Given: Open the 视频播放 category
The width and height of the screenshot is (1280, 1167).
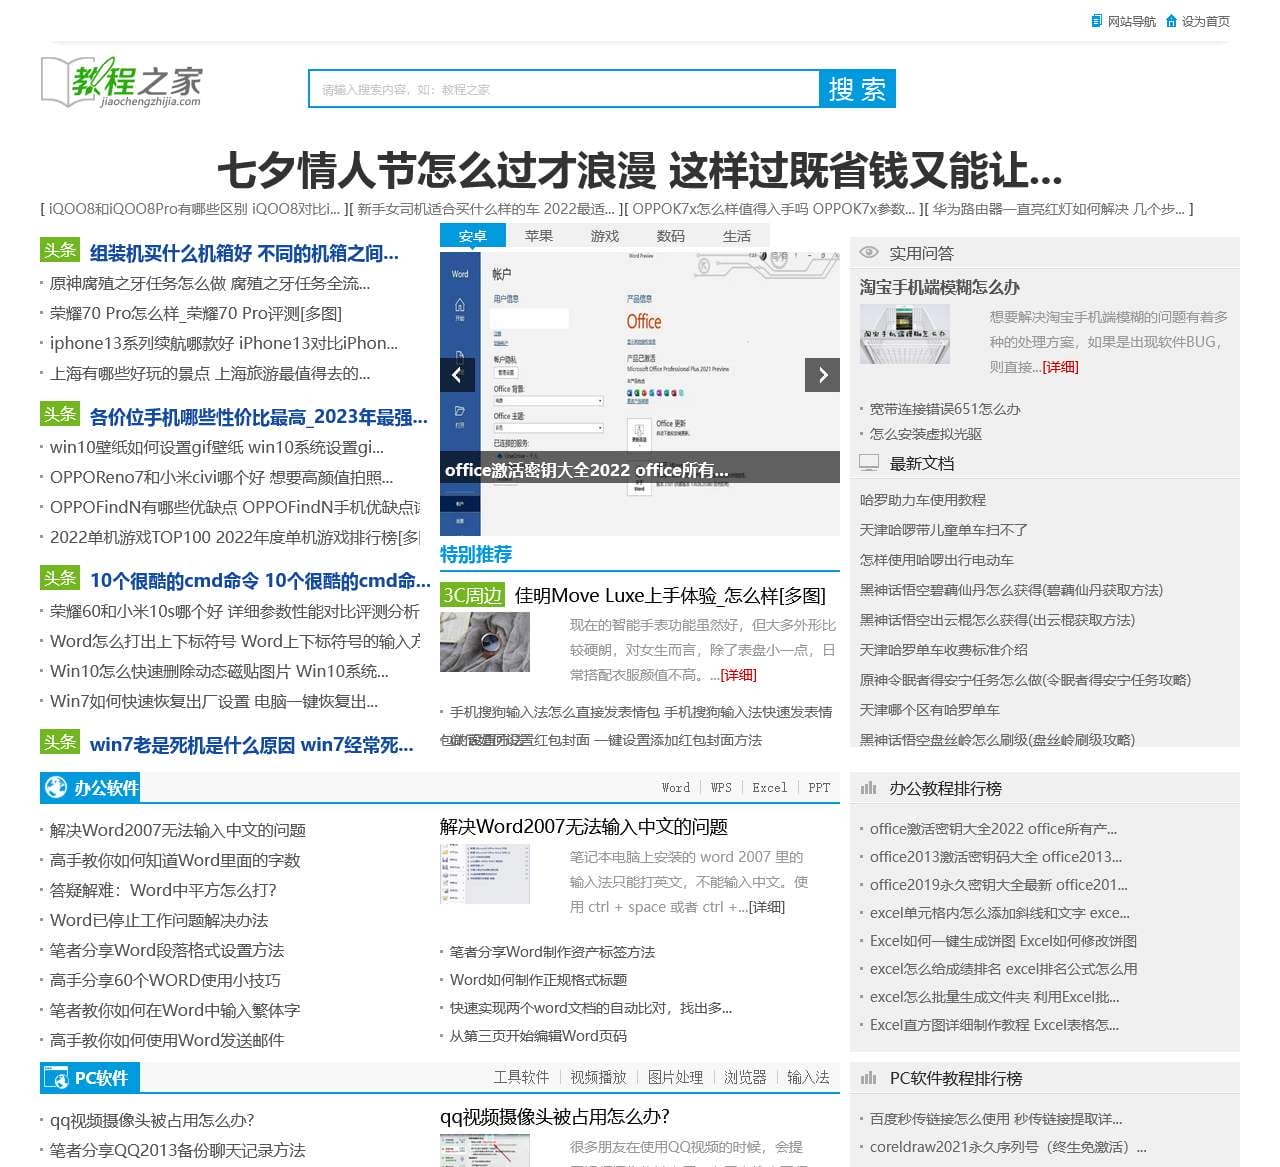Looking at the screenshot, I should [598, 1077].
